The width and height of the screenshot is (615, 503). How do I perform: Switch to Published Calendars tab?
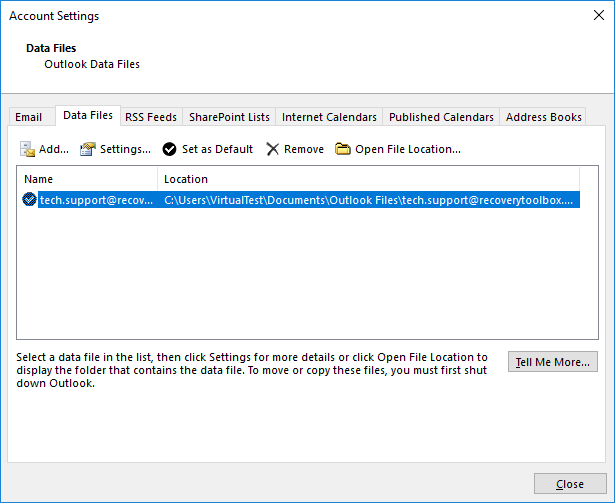click(441, 117)
